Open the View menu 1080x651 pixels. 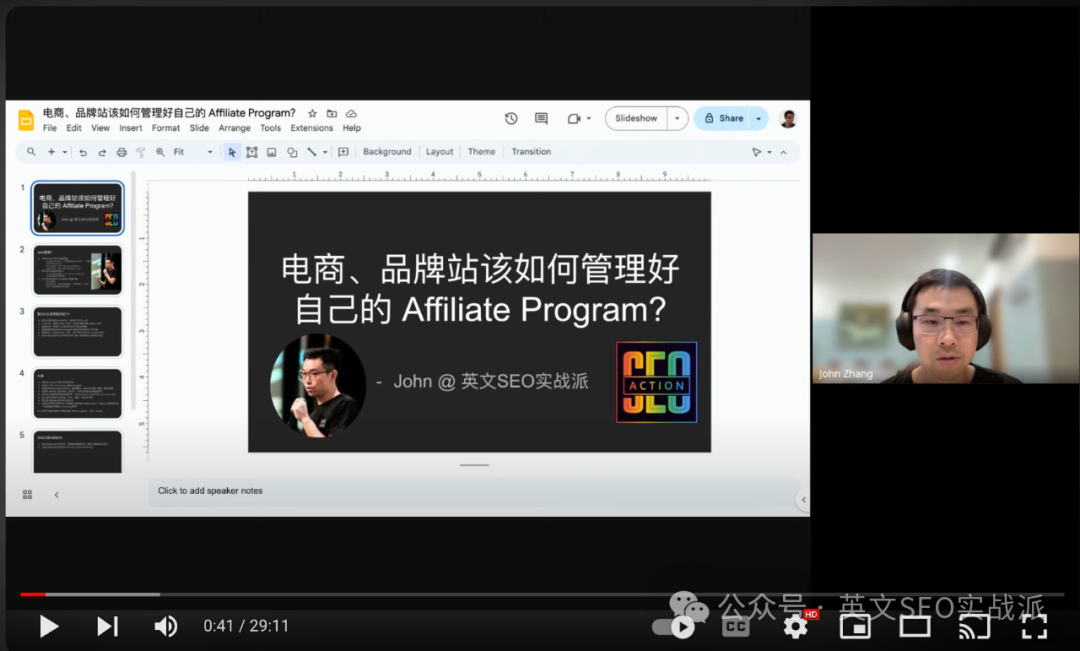pos(101,128)
